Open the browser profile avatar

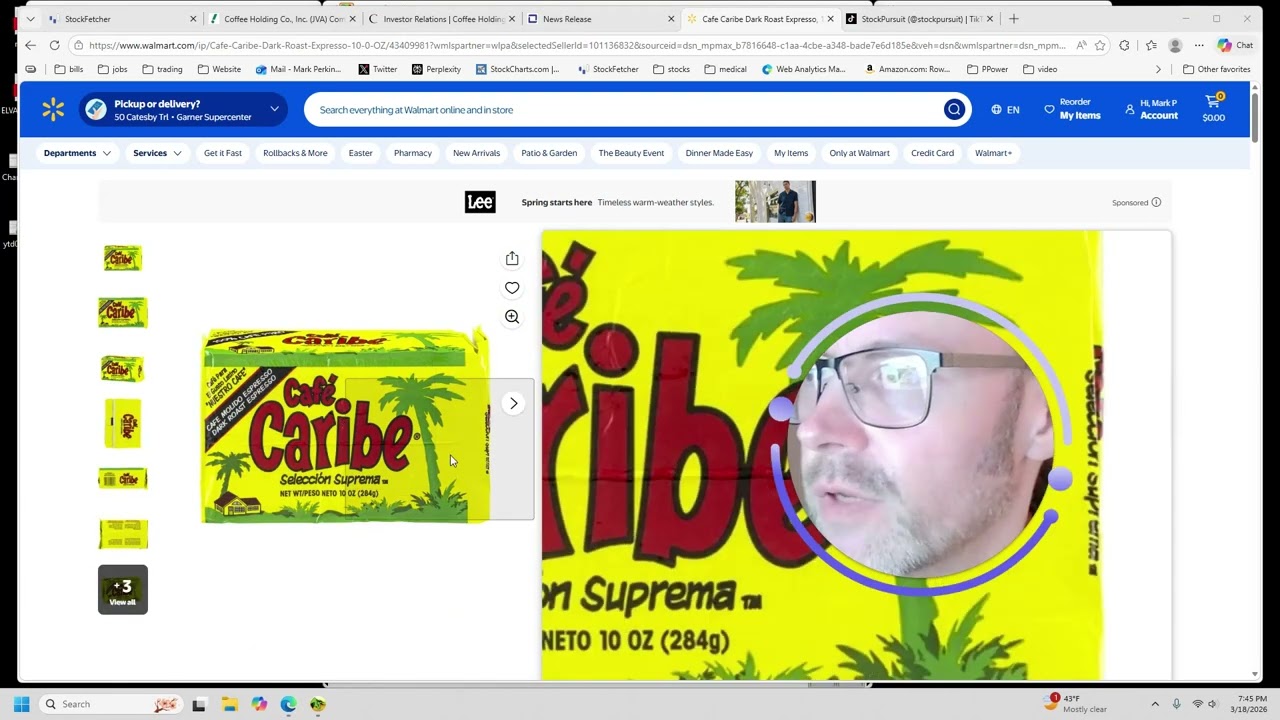coord(1175,45)
